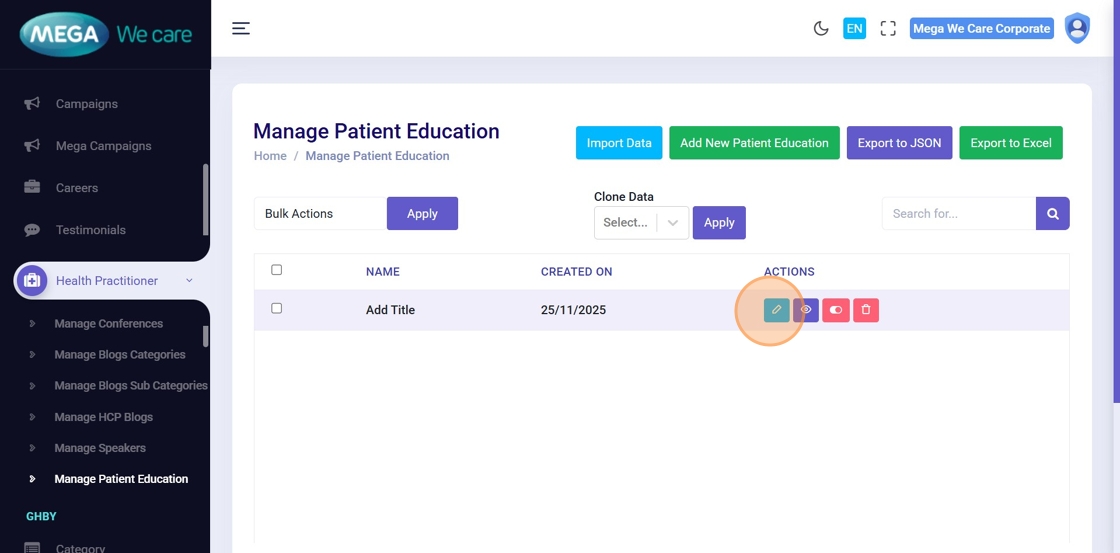
Task: Click the EN language selector
Action: click(854, 29)
